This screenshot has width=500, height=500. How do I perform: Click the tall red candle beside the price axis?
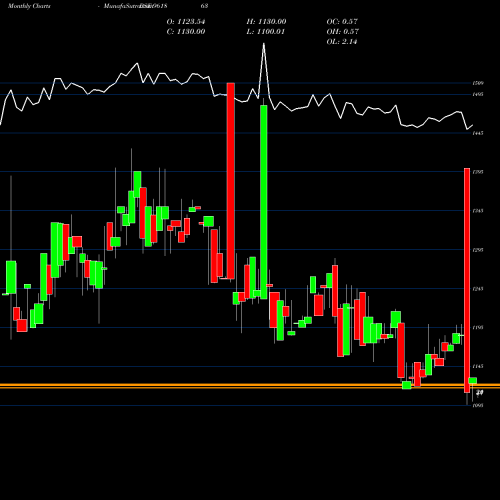pyautogui.click(x=467, y=280)
